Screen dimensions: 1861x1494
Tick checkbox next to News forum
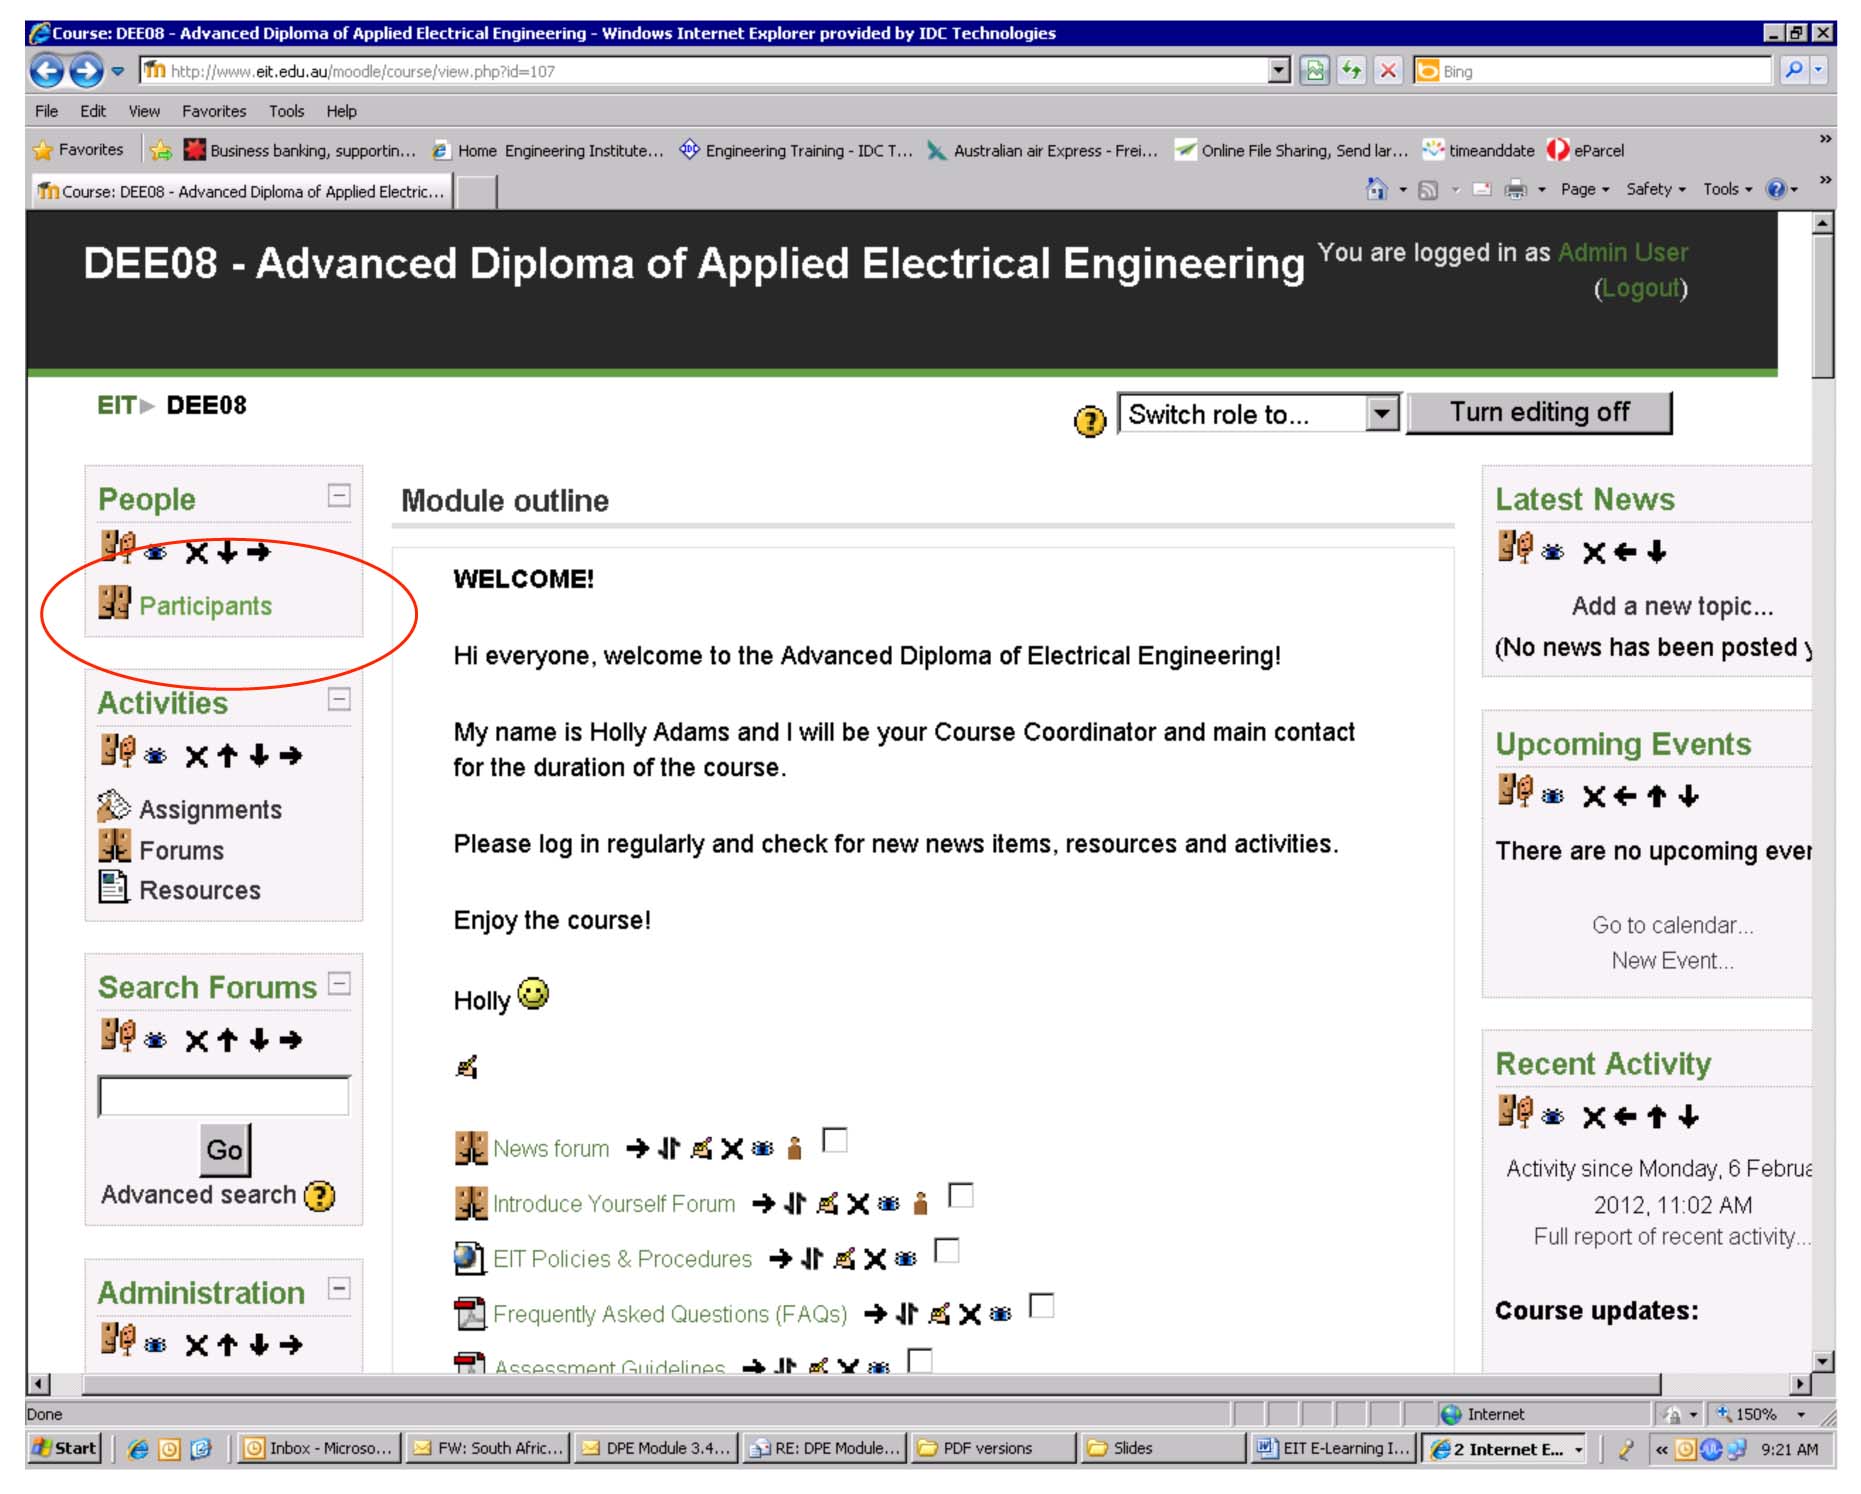(x=835, y=1141)
